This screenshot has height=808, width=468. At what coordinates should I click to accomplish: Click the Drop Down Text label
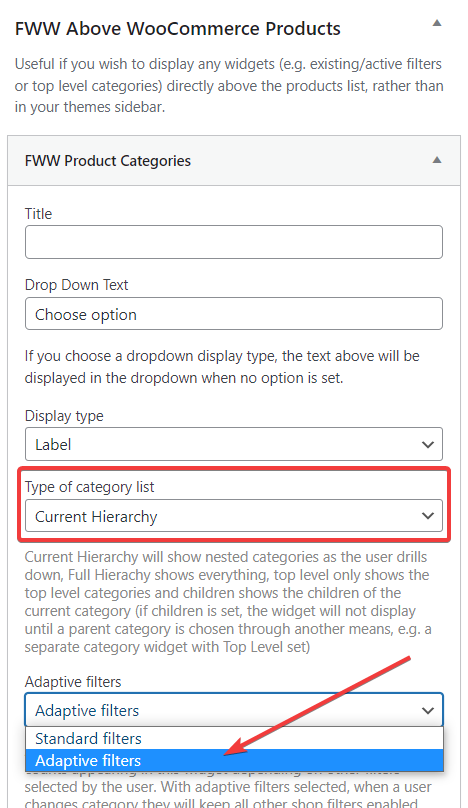(x=76, y=285)
